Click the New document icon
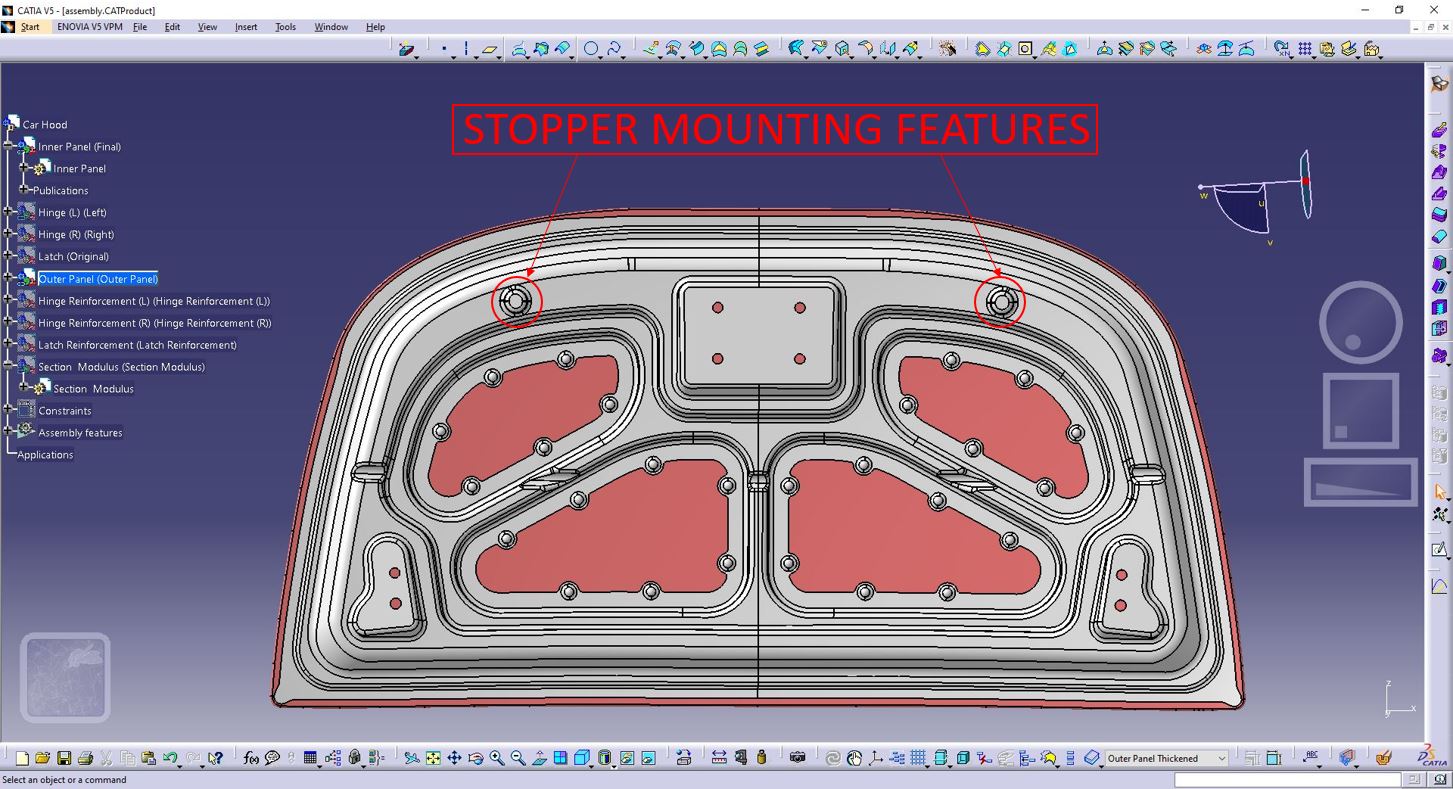Viewport: 1453px width, 789px height. point(22,758)
